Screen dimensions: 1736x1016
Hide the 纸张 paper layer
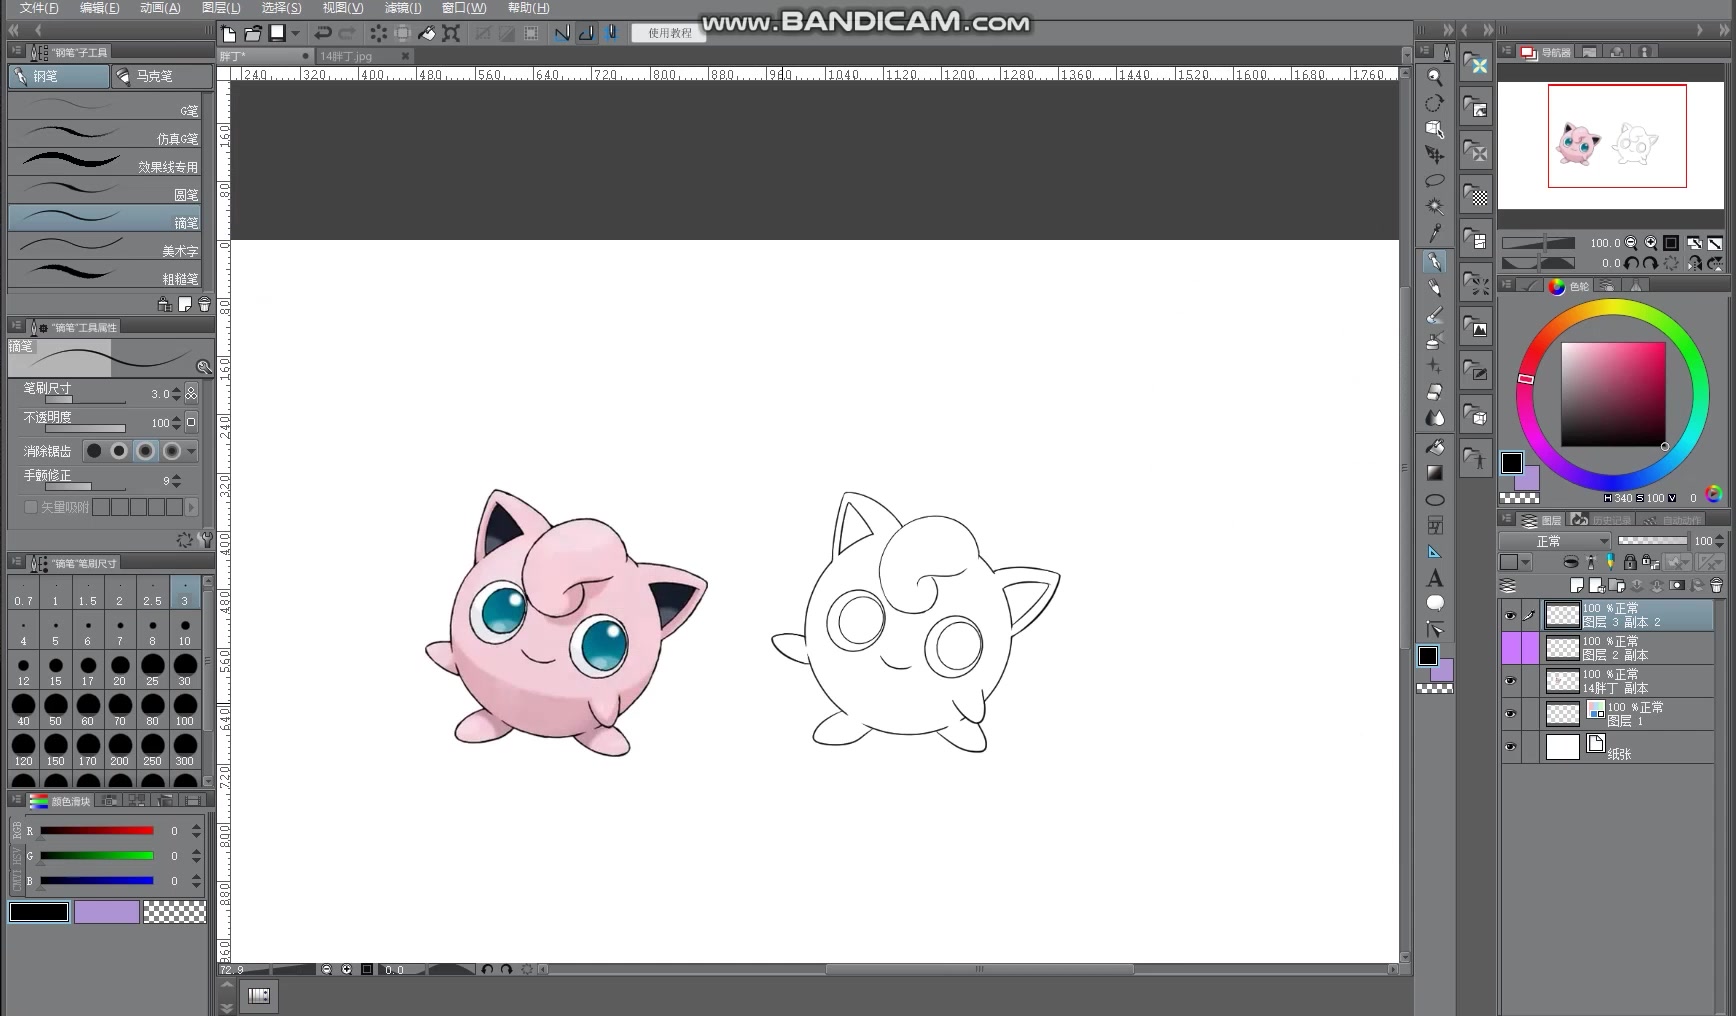[x=1510, y=747]
